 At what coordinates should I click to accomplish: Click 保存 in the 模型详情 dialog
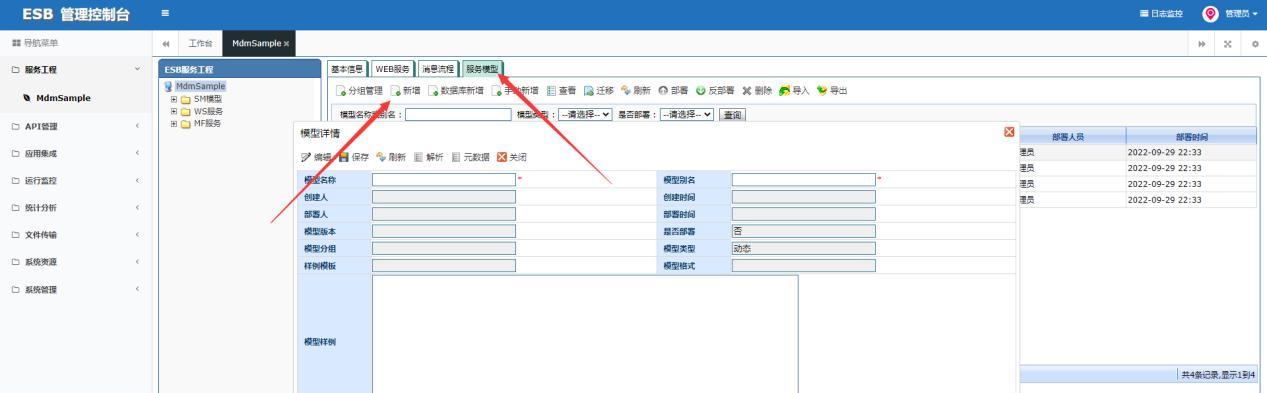[x=354, y=157]
